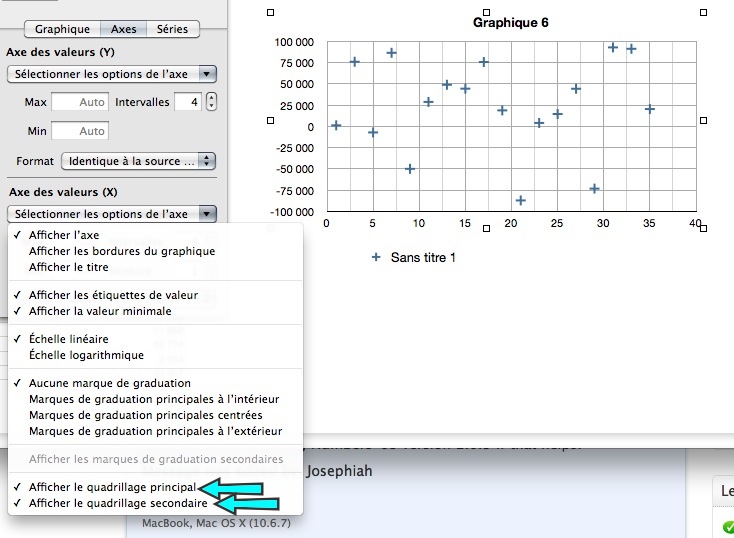Viewport: 734px width, 538px height.
Task: Click the X-axis label 20
Action: (511, 223)
